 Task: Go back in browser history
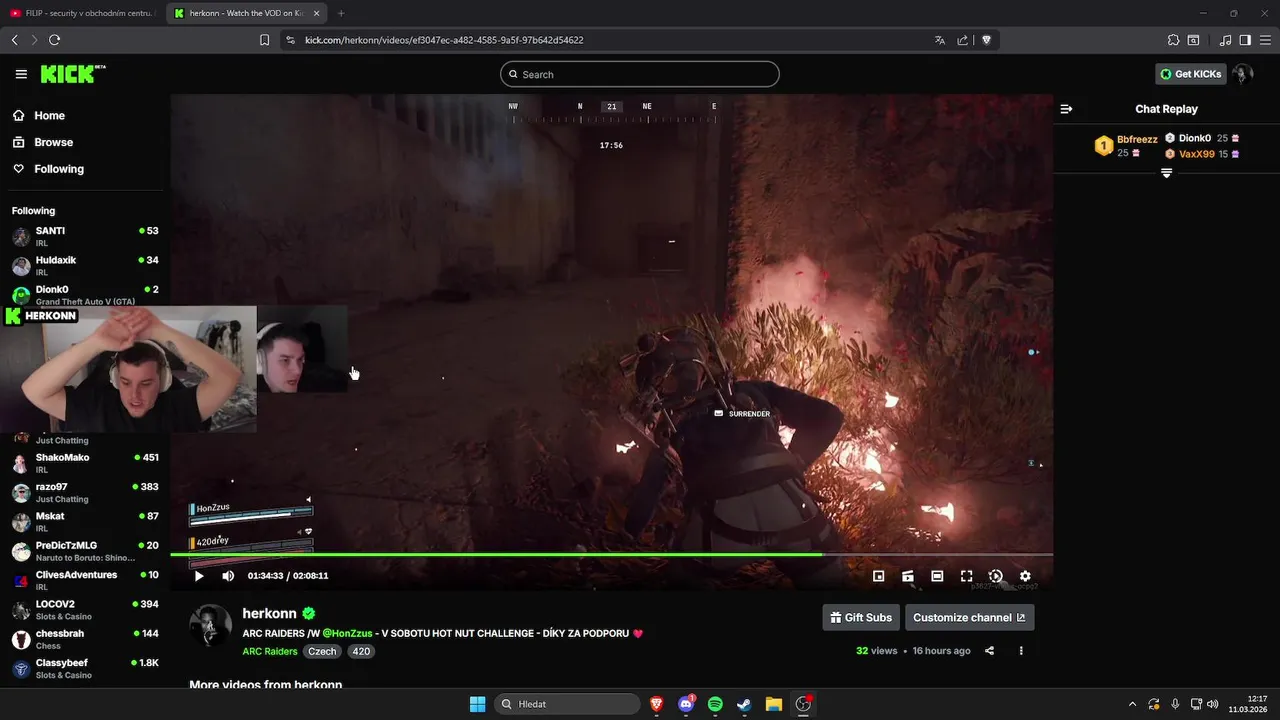click(x=14, y=40)
